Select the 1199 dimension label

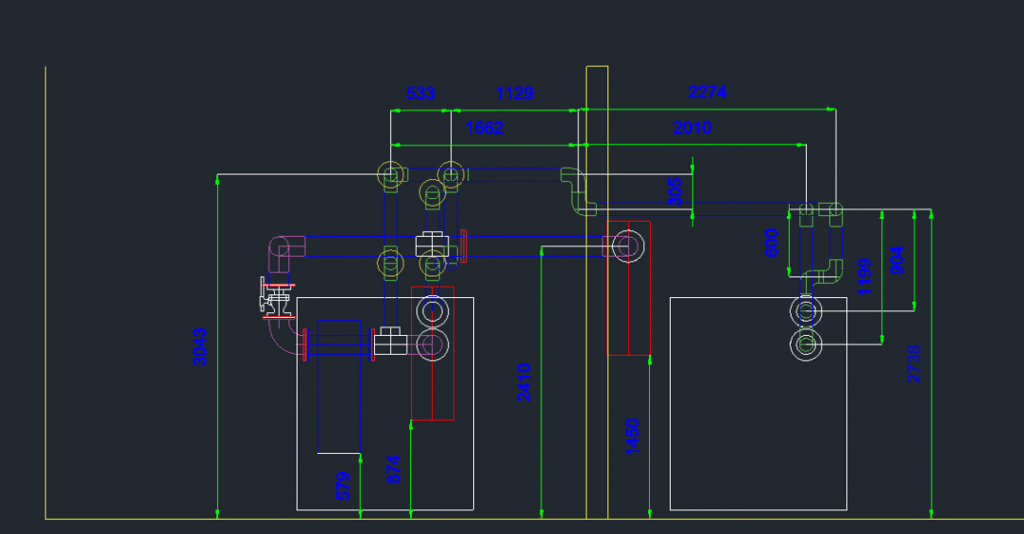864,277
